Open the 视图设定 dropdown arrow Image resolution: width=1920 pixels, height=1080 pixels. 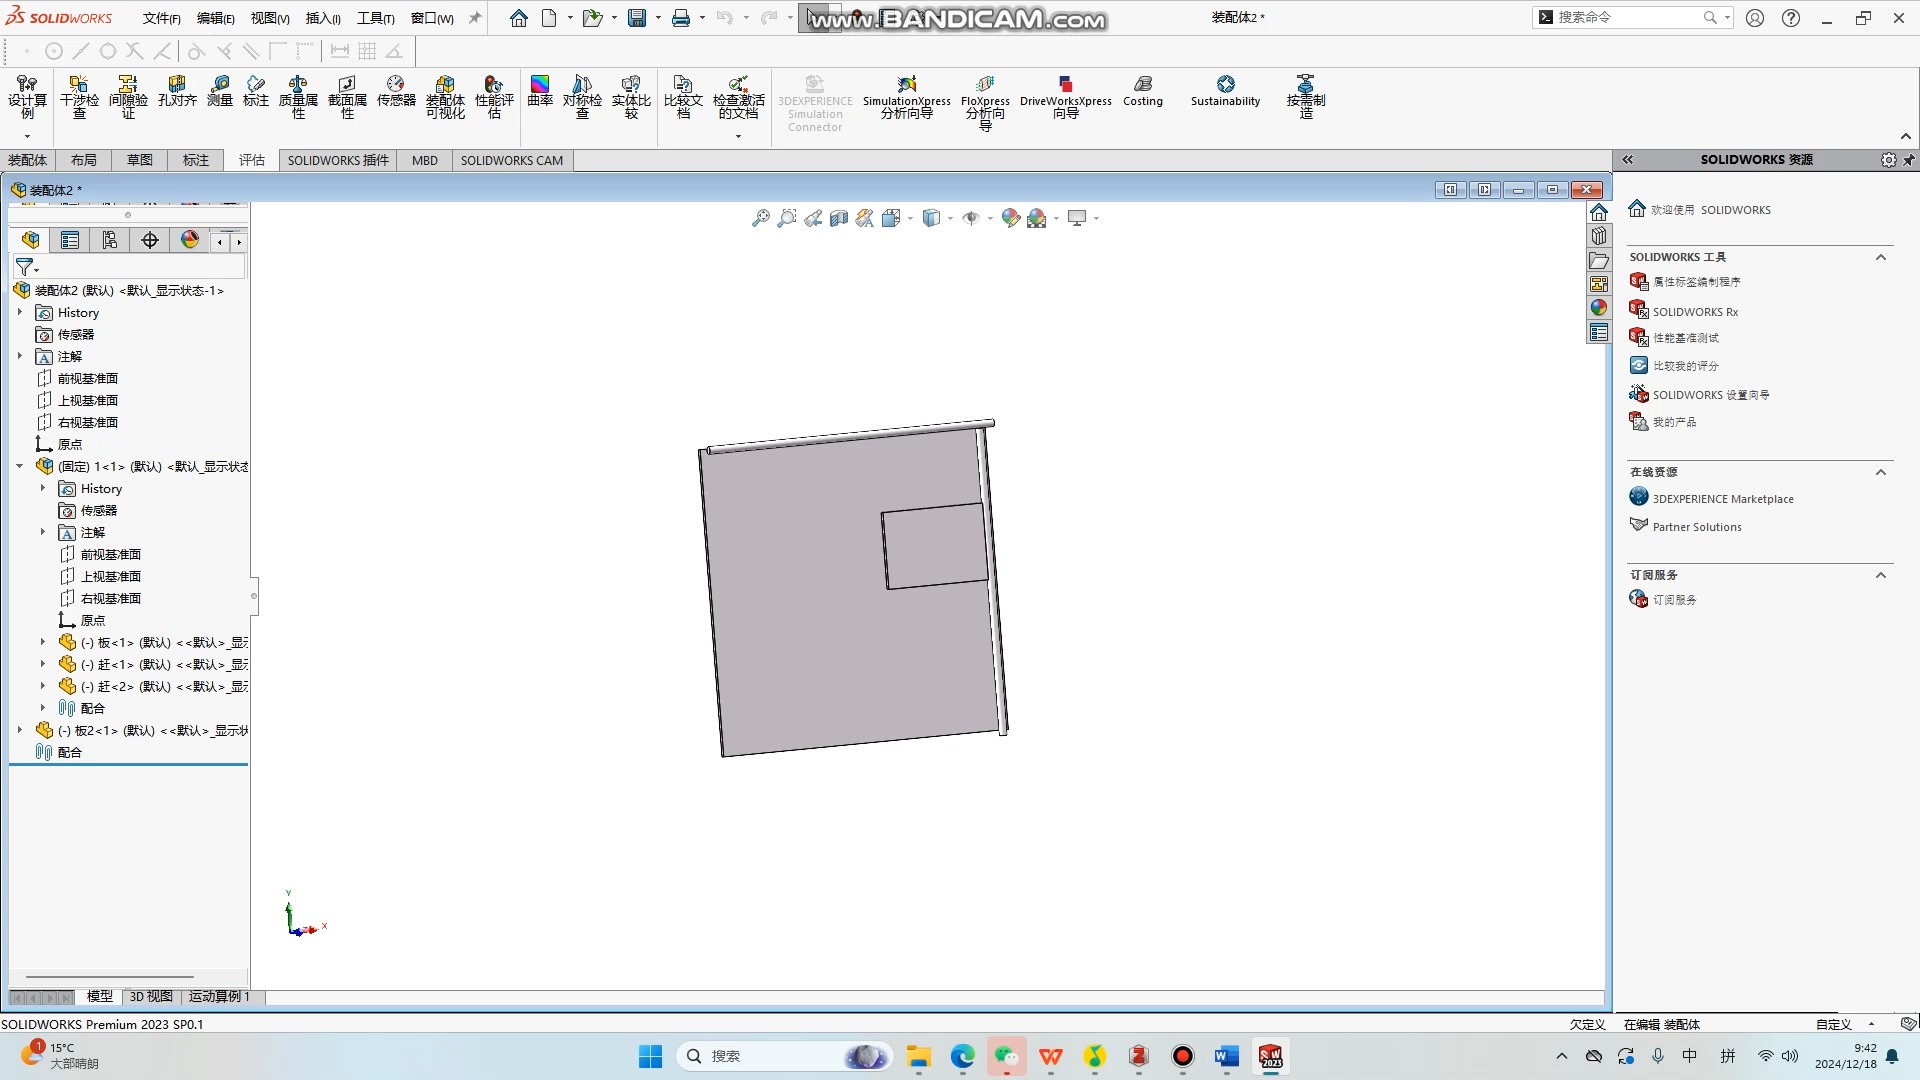coord(1094,218)
